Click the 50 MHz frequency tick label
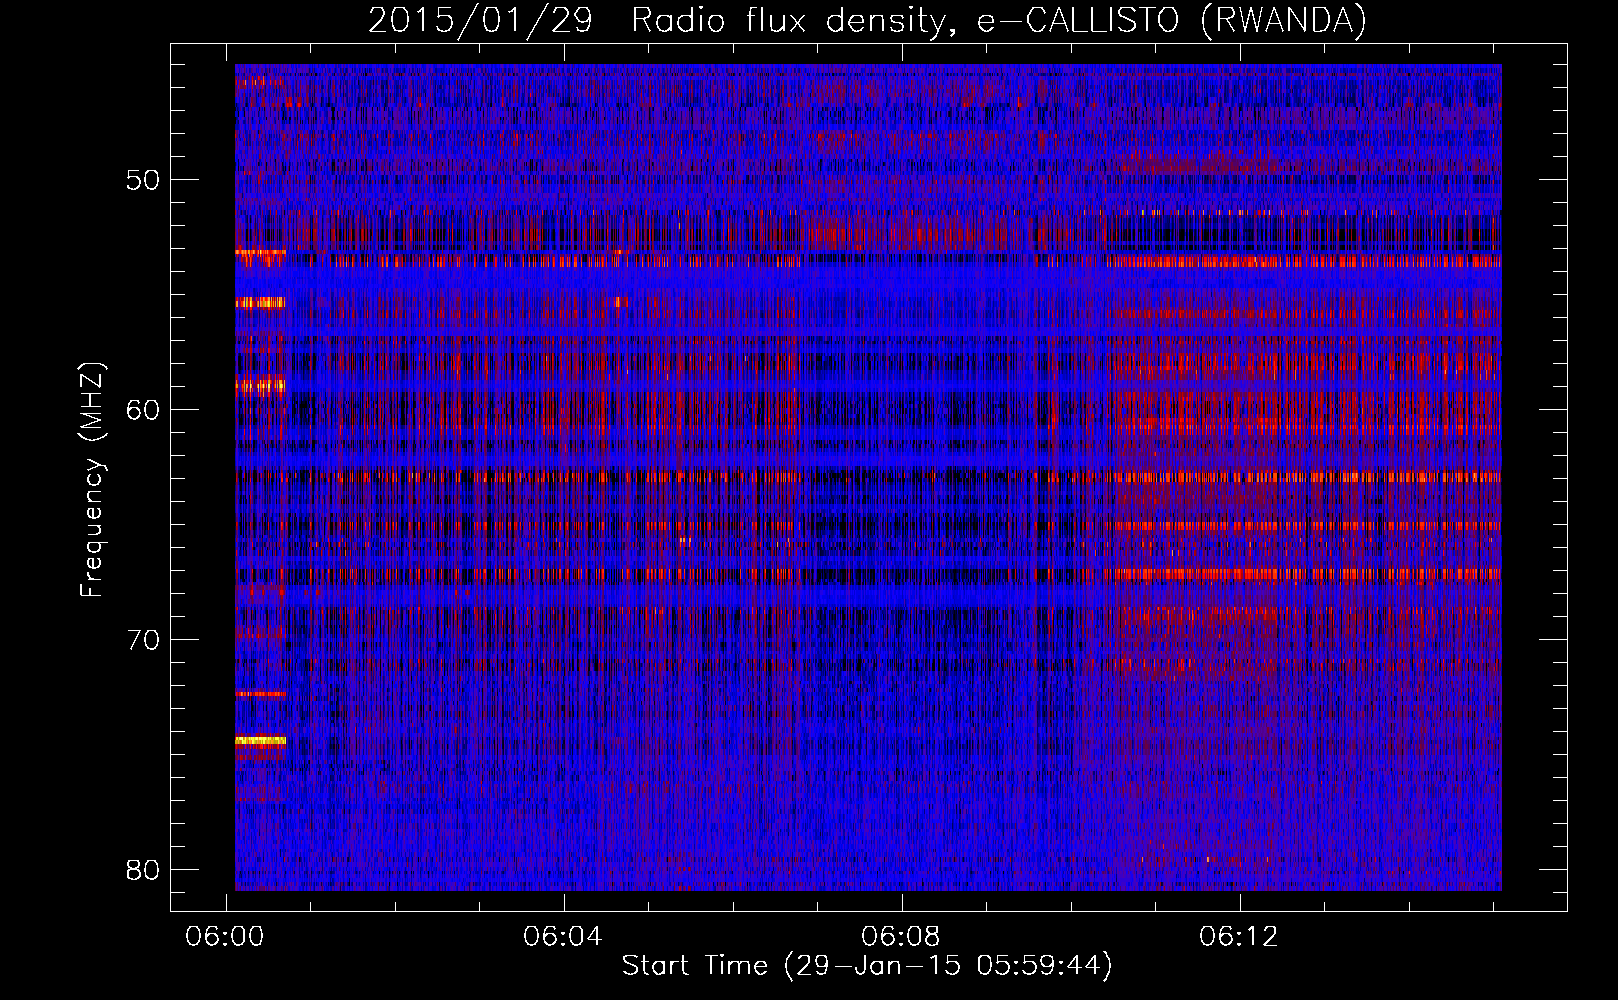 pos(143,180)
